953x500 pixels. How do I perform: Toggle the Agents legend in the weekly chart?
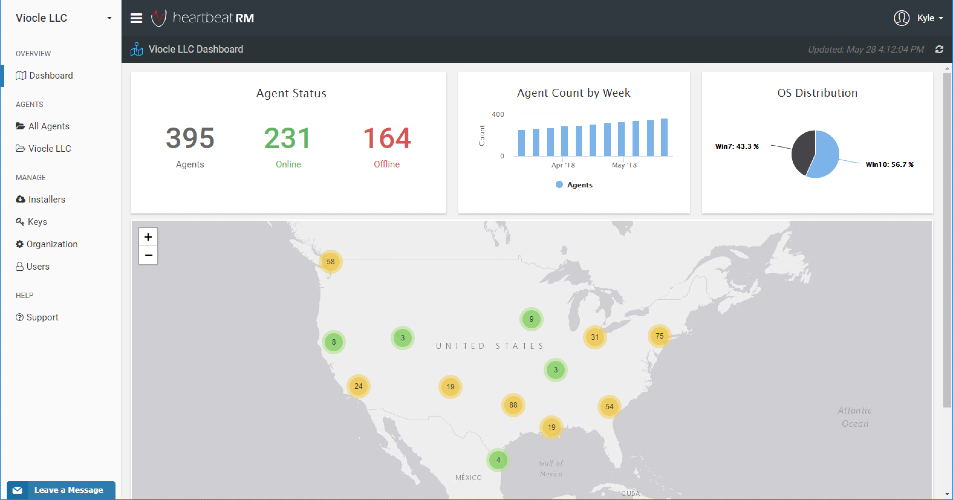click(574, 185)
